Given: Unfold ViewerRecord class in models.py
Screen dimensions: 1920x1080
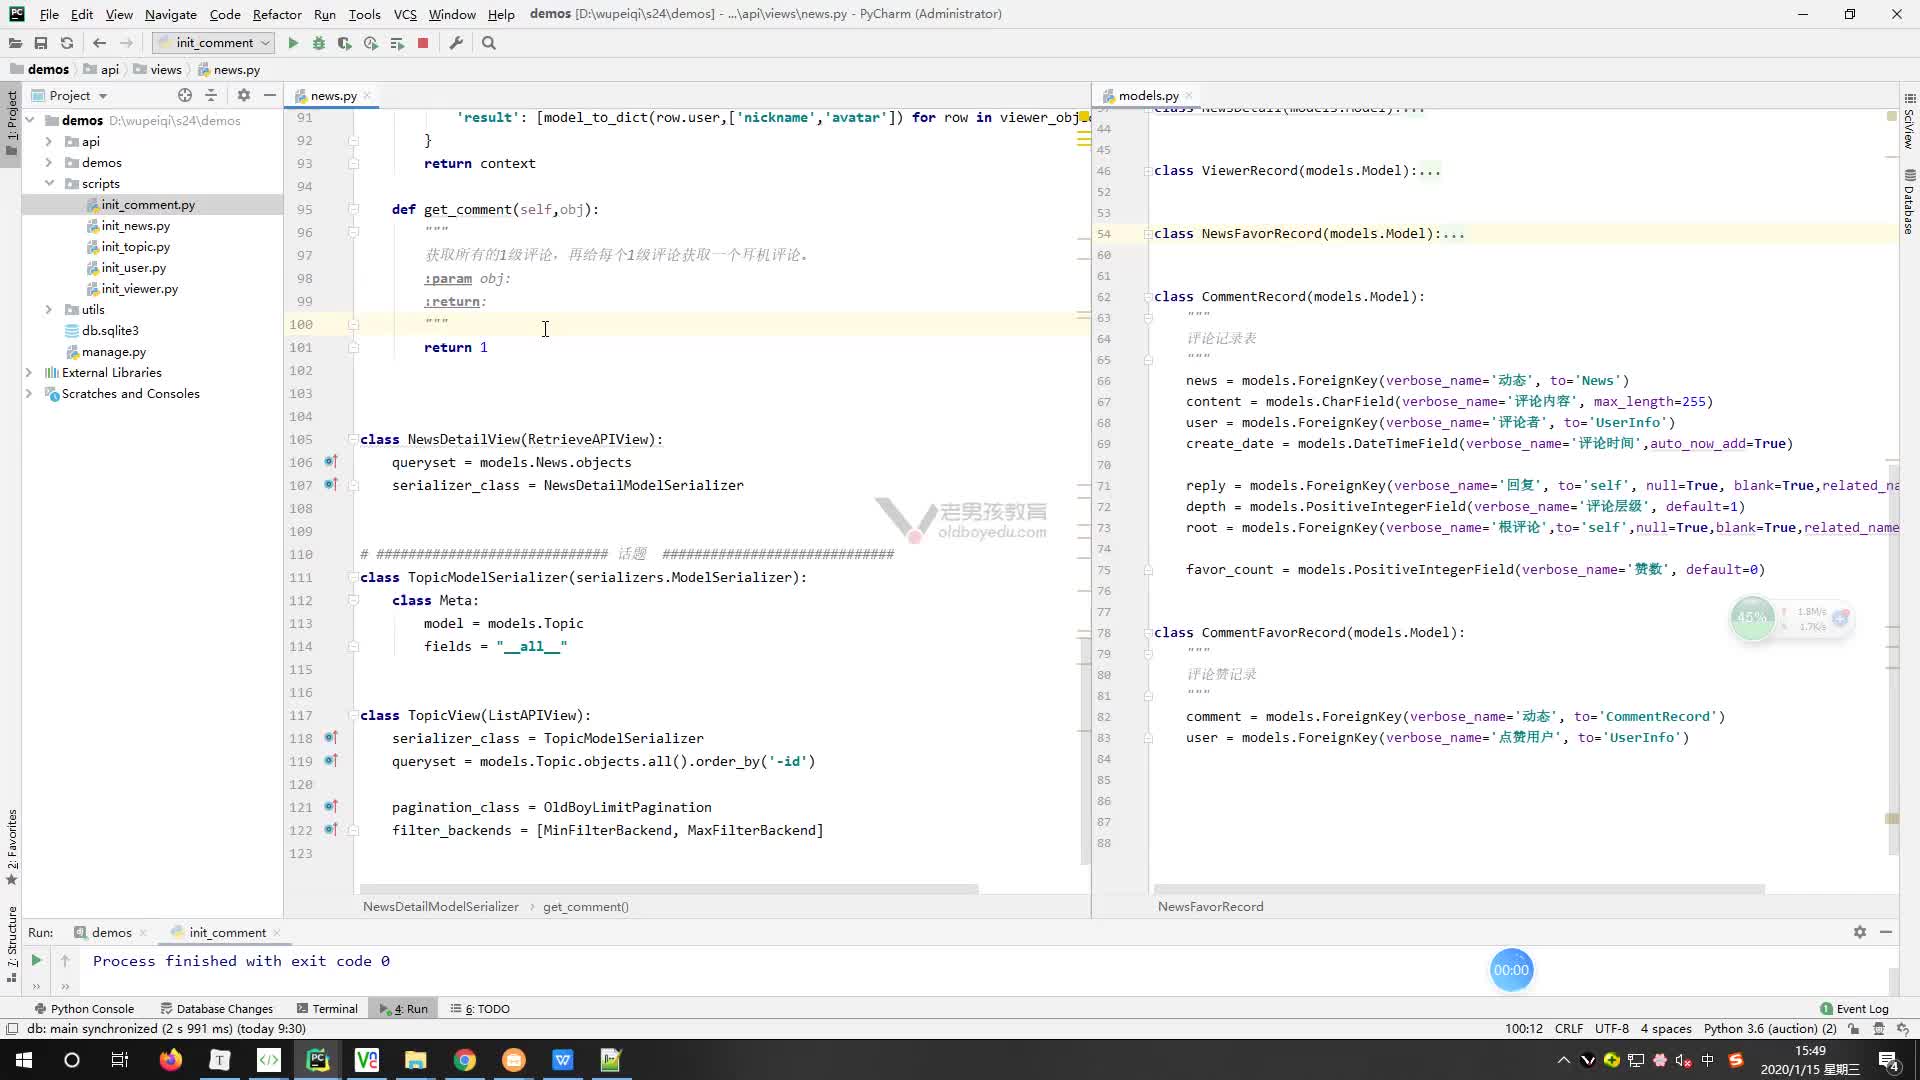Looking at the screenshot, I should click(1146, 171).
